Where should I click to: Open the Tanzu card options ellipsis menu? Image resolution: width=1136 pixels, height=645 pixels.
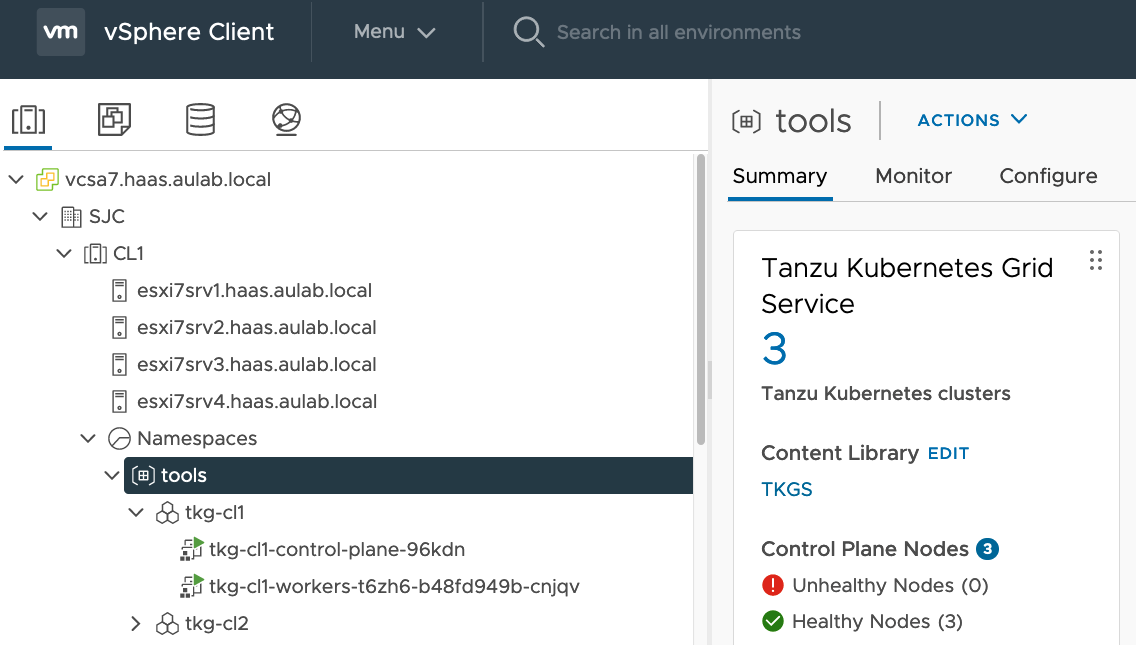click(x=1095, y=260)
